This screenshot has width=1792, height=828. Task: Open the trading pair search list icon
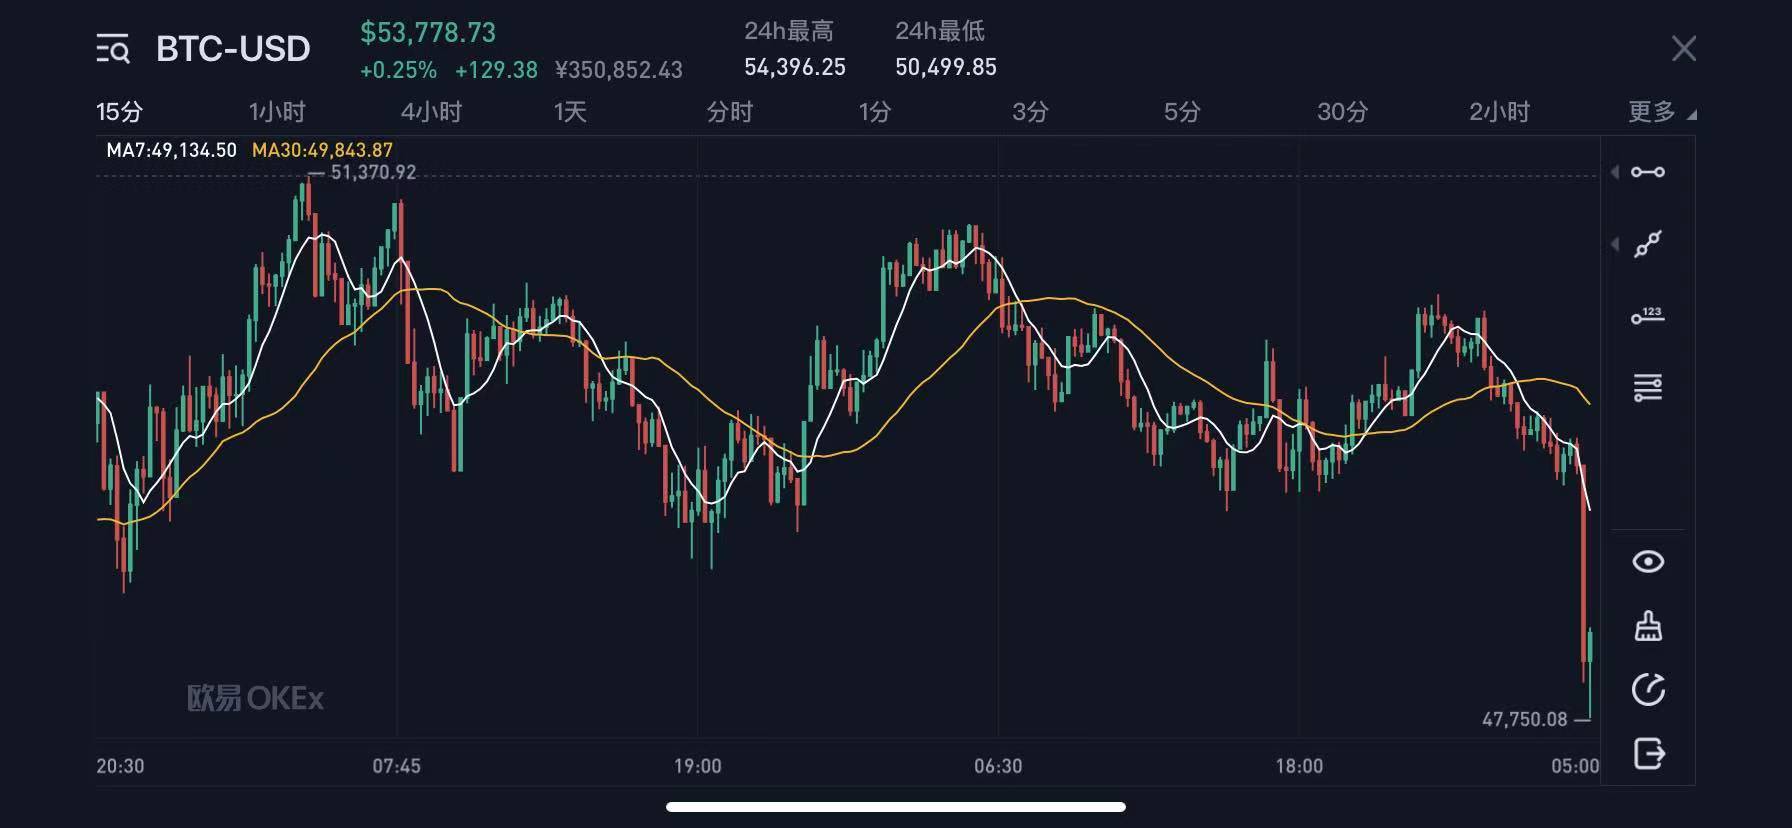pos(113,48)
